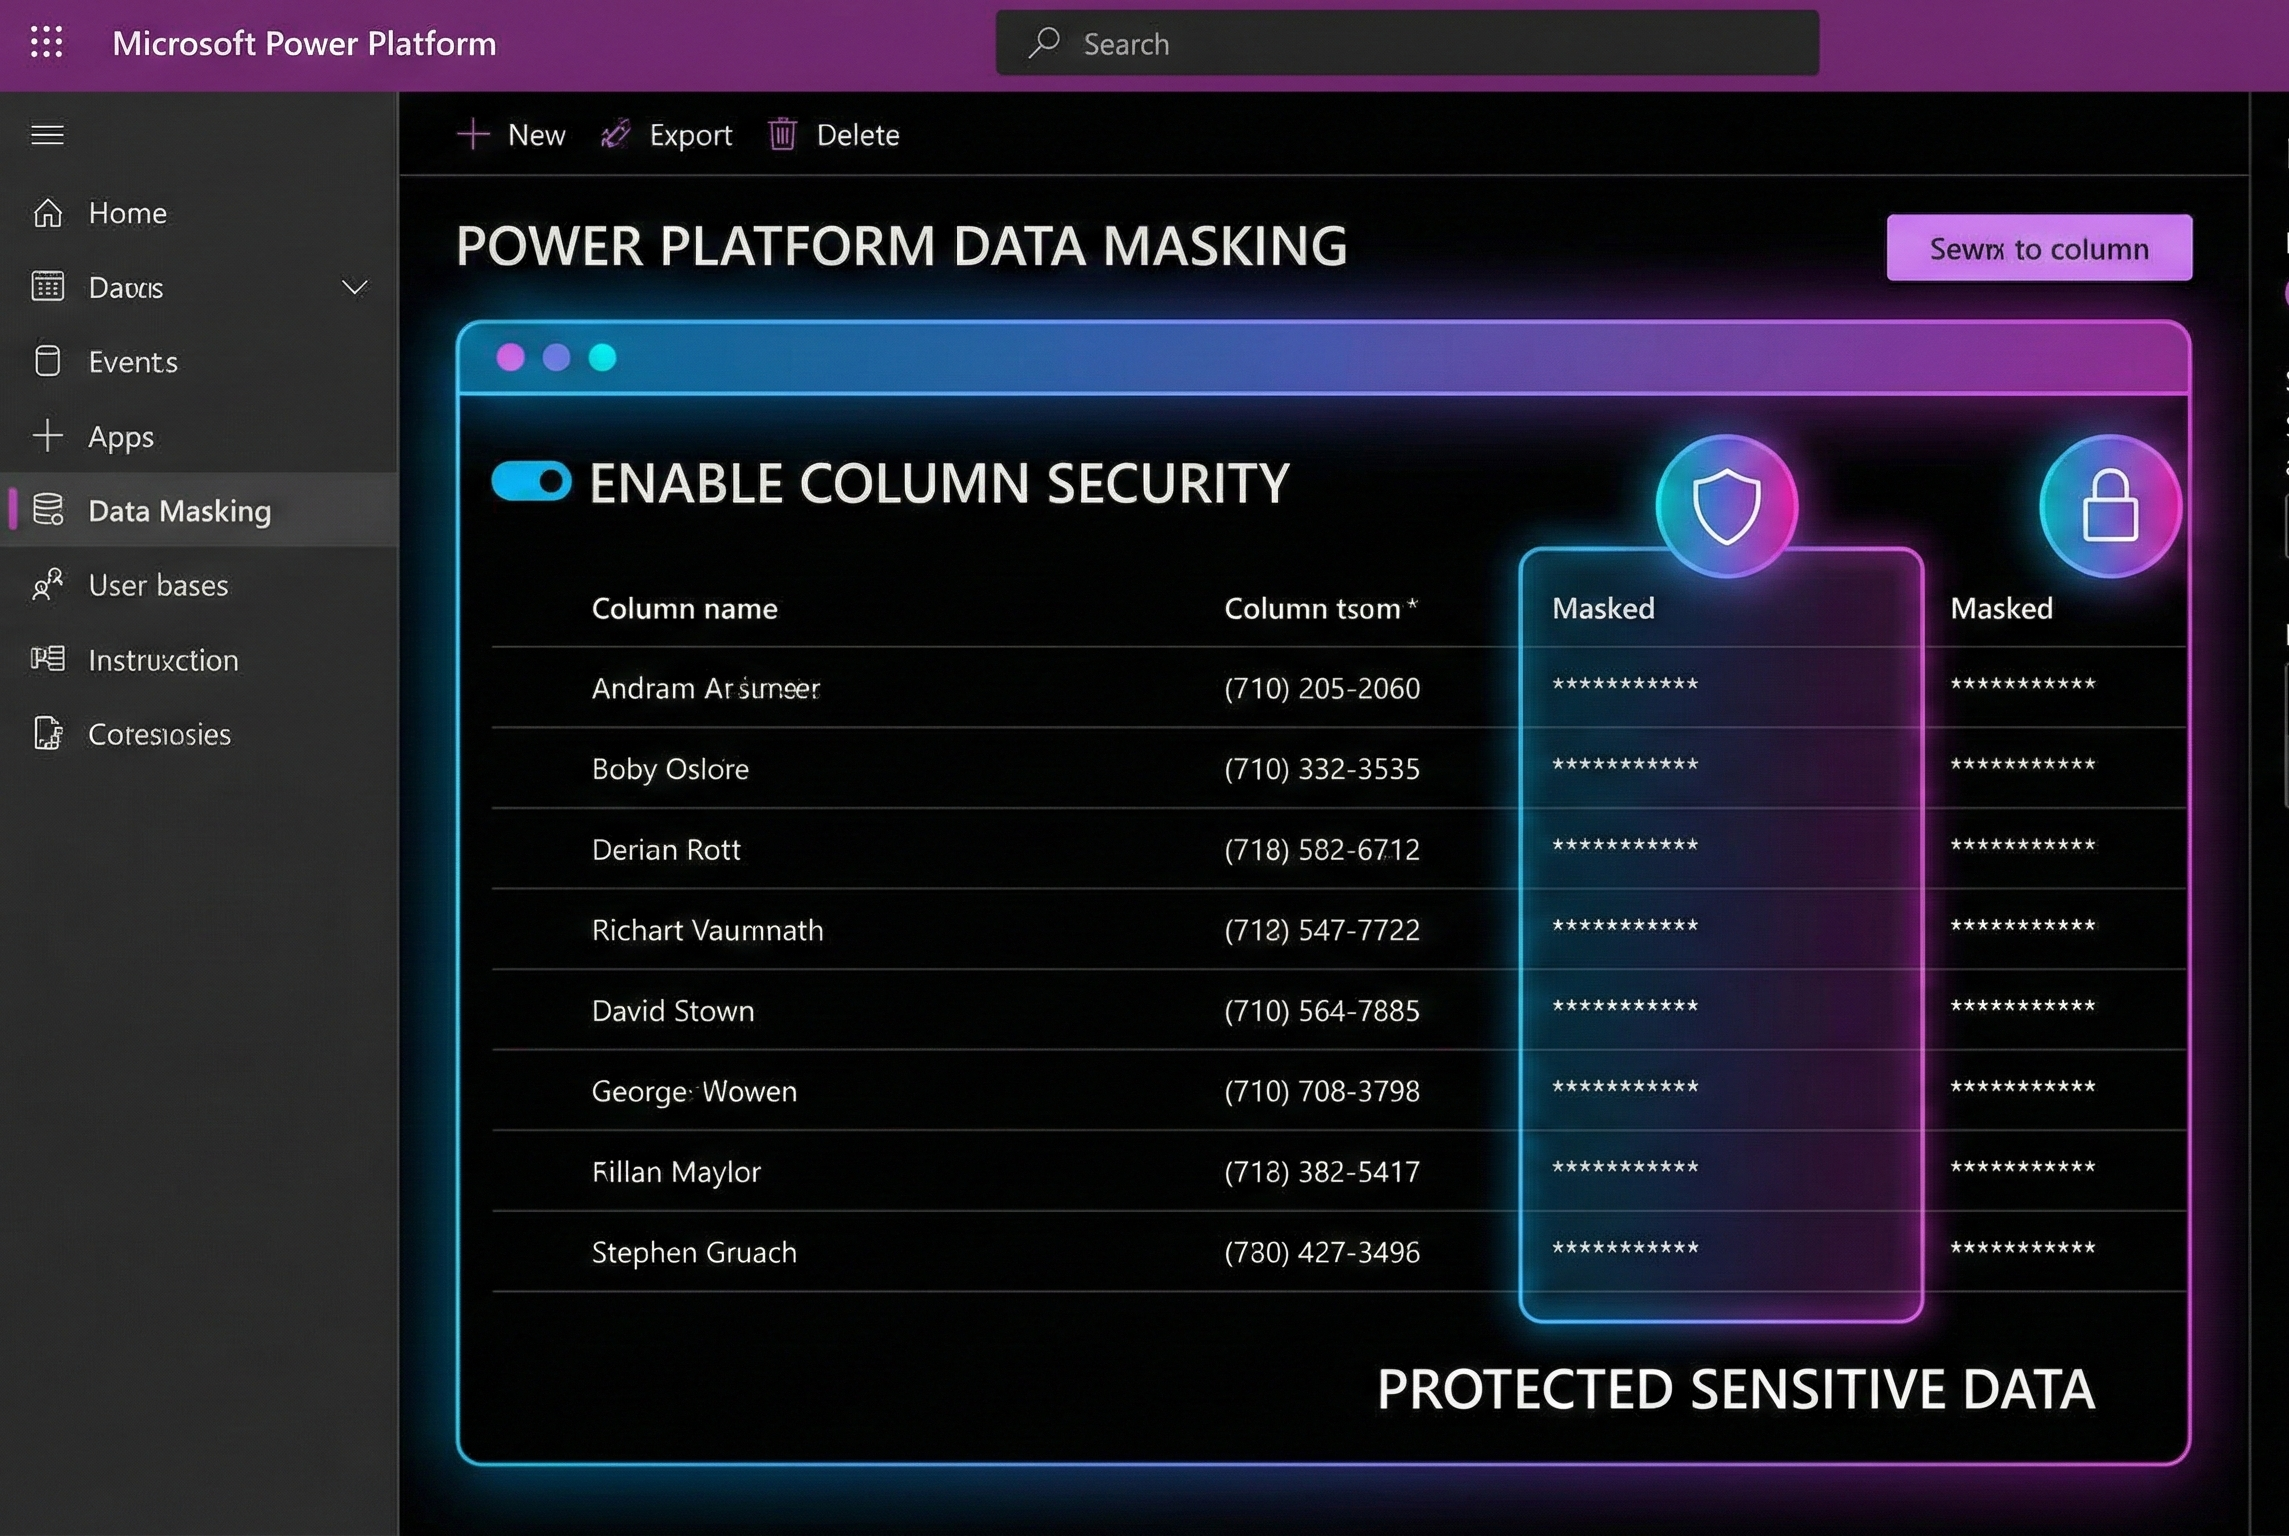
Task: Click the Column name header
Action: [x=684, y=609]
